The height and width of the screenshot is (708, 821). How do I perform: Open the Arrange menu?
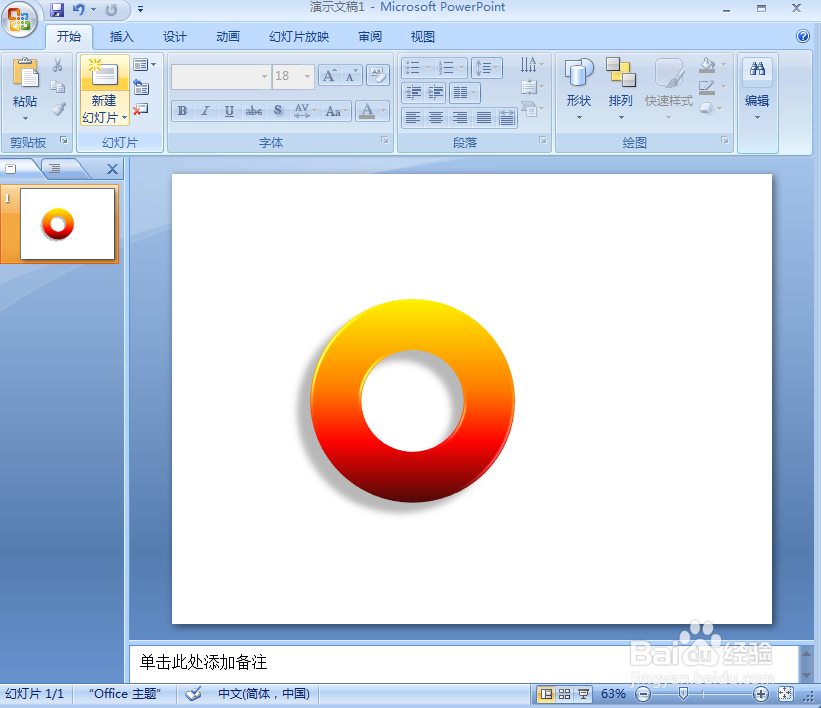(621, 89)
